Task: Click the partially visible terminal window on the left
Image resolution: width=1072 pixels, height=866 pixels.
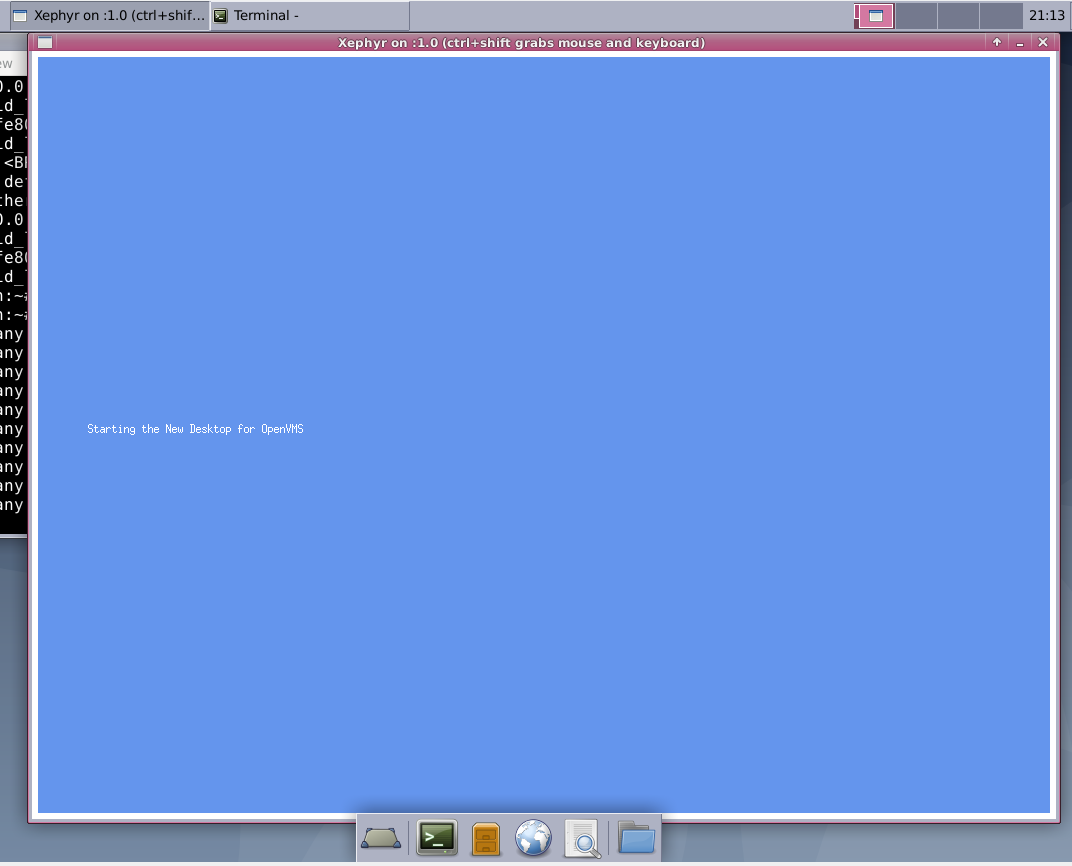Action: (x=12, y=300)
